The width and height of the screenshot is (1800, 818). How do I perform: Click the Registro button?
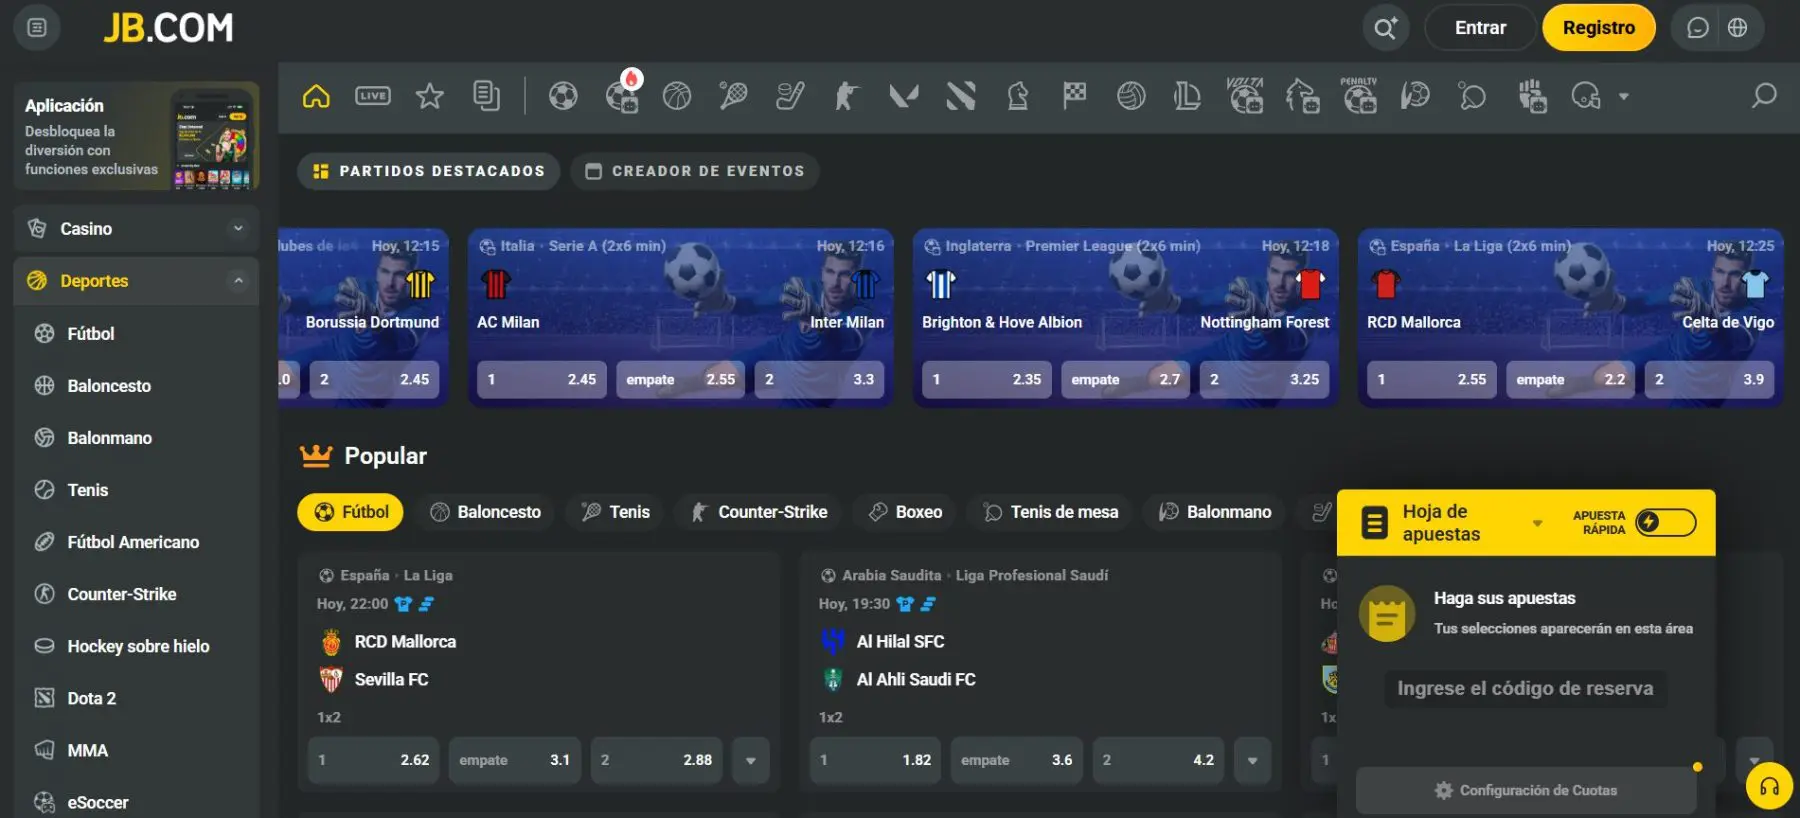(x=1599, y=28)
